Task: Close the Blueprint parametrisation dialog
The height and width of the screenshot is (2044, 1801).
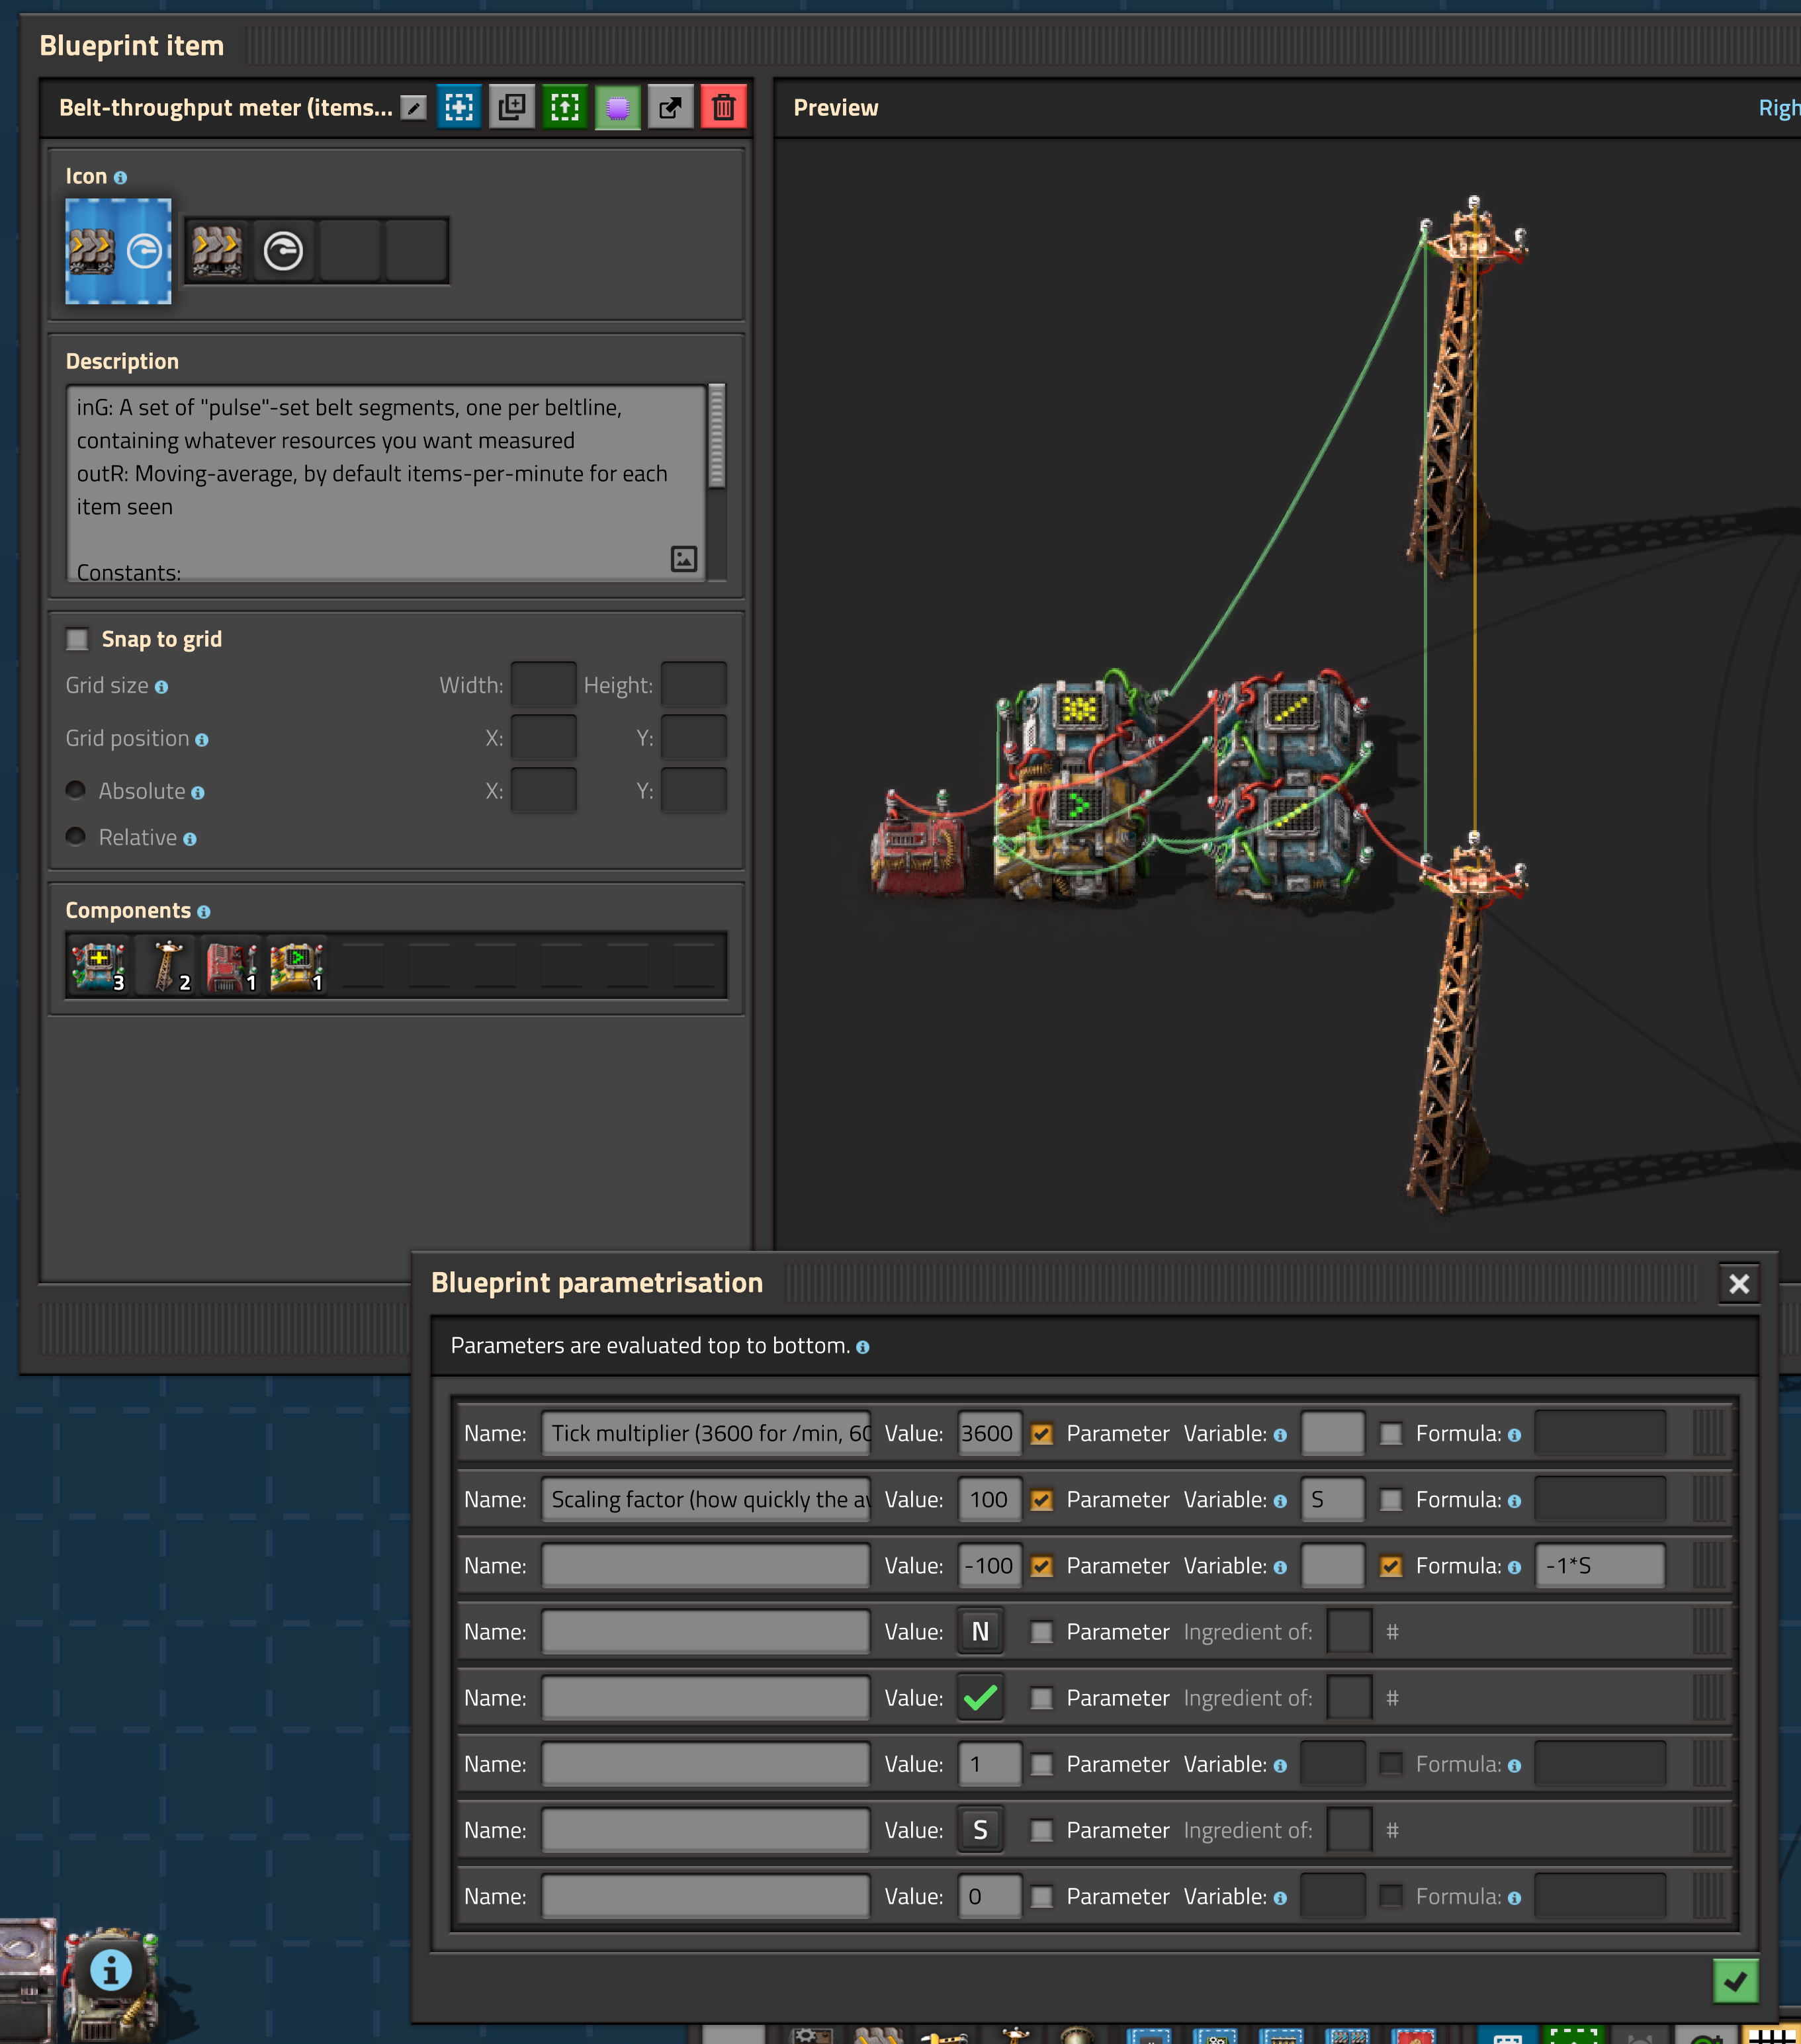Action: pos(1739,1284)
